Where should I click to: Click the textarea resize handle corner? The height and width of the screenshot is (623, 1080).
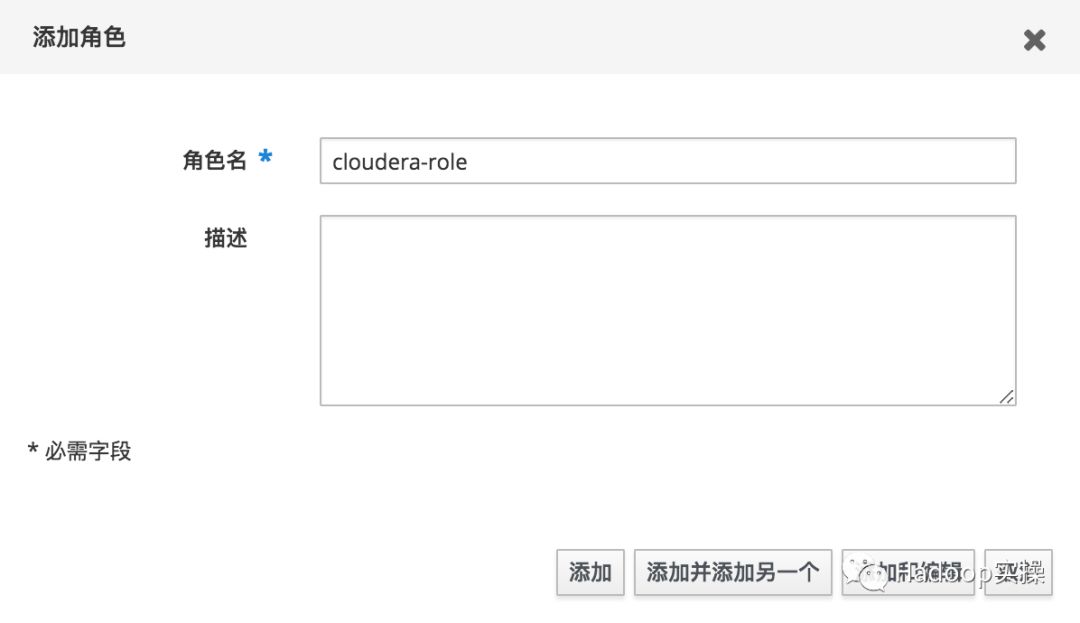pyautogui.click(x=1006, y=396)
